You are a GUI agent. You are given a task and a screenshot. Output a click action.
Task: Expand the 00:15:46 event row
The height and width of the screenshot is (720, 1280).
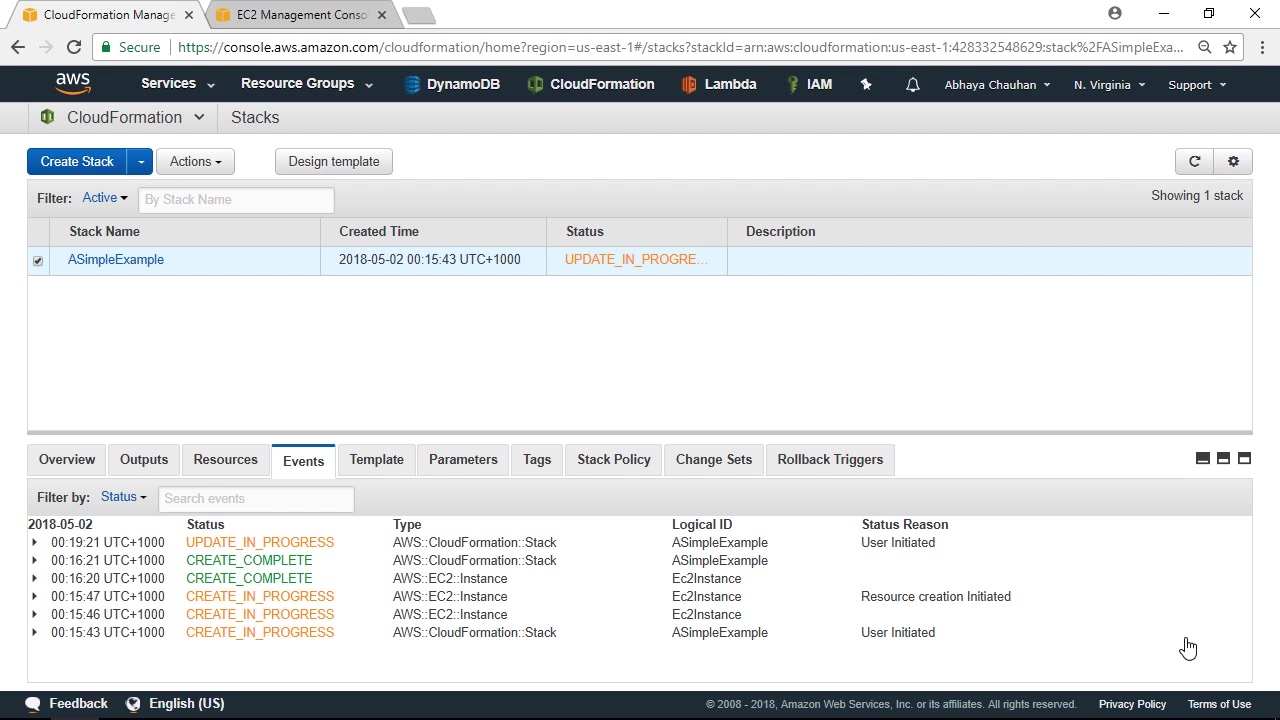[x=35, y=615]
